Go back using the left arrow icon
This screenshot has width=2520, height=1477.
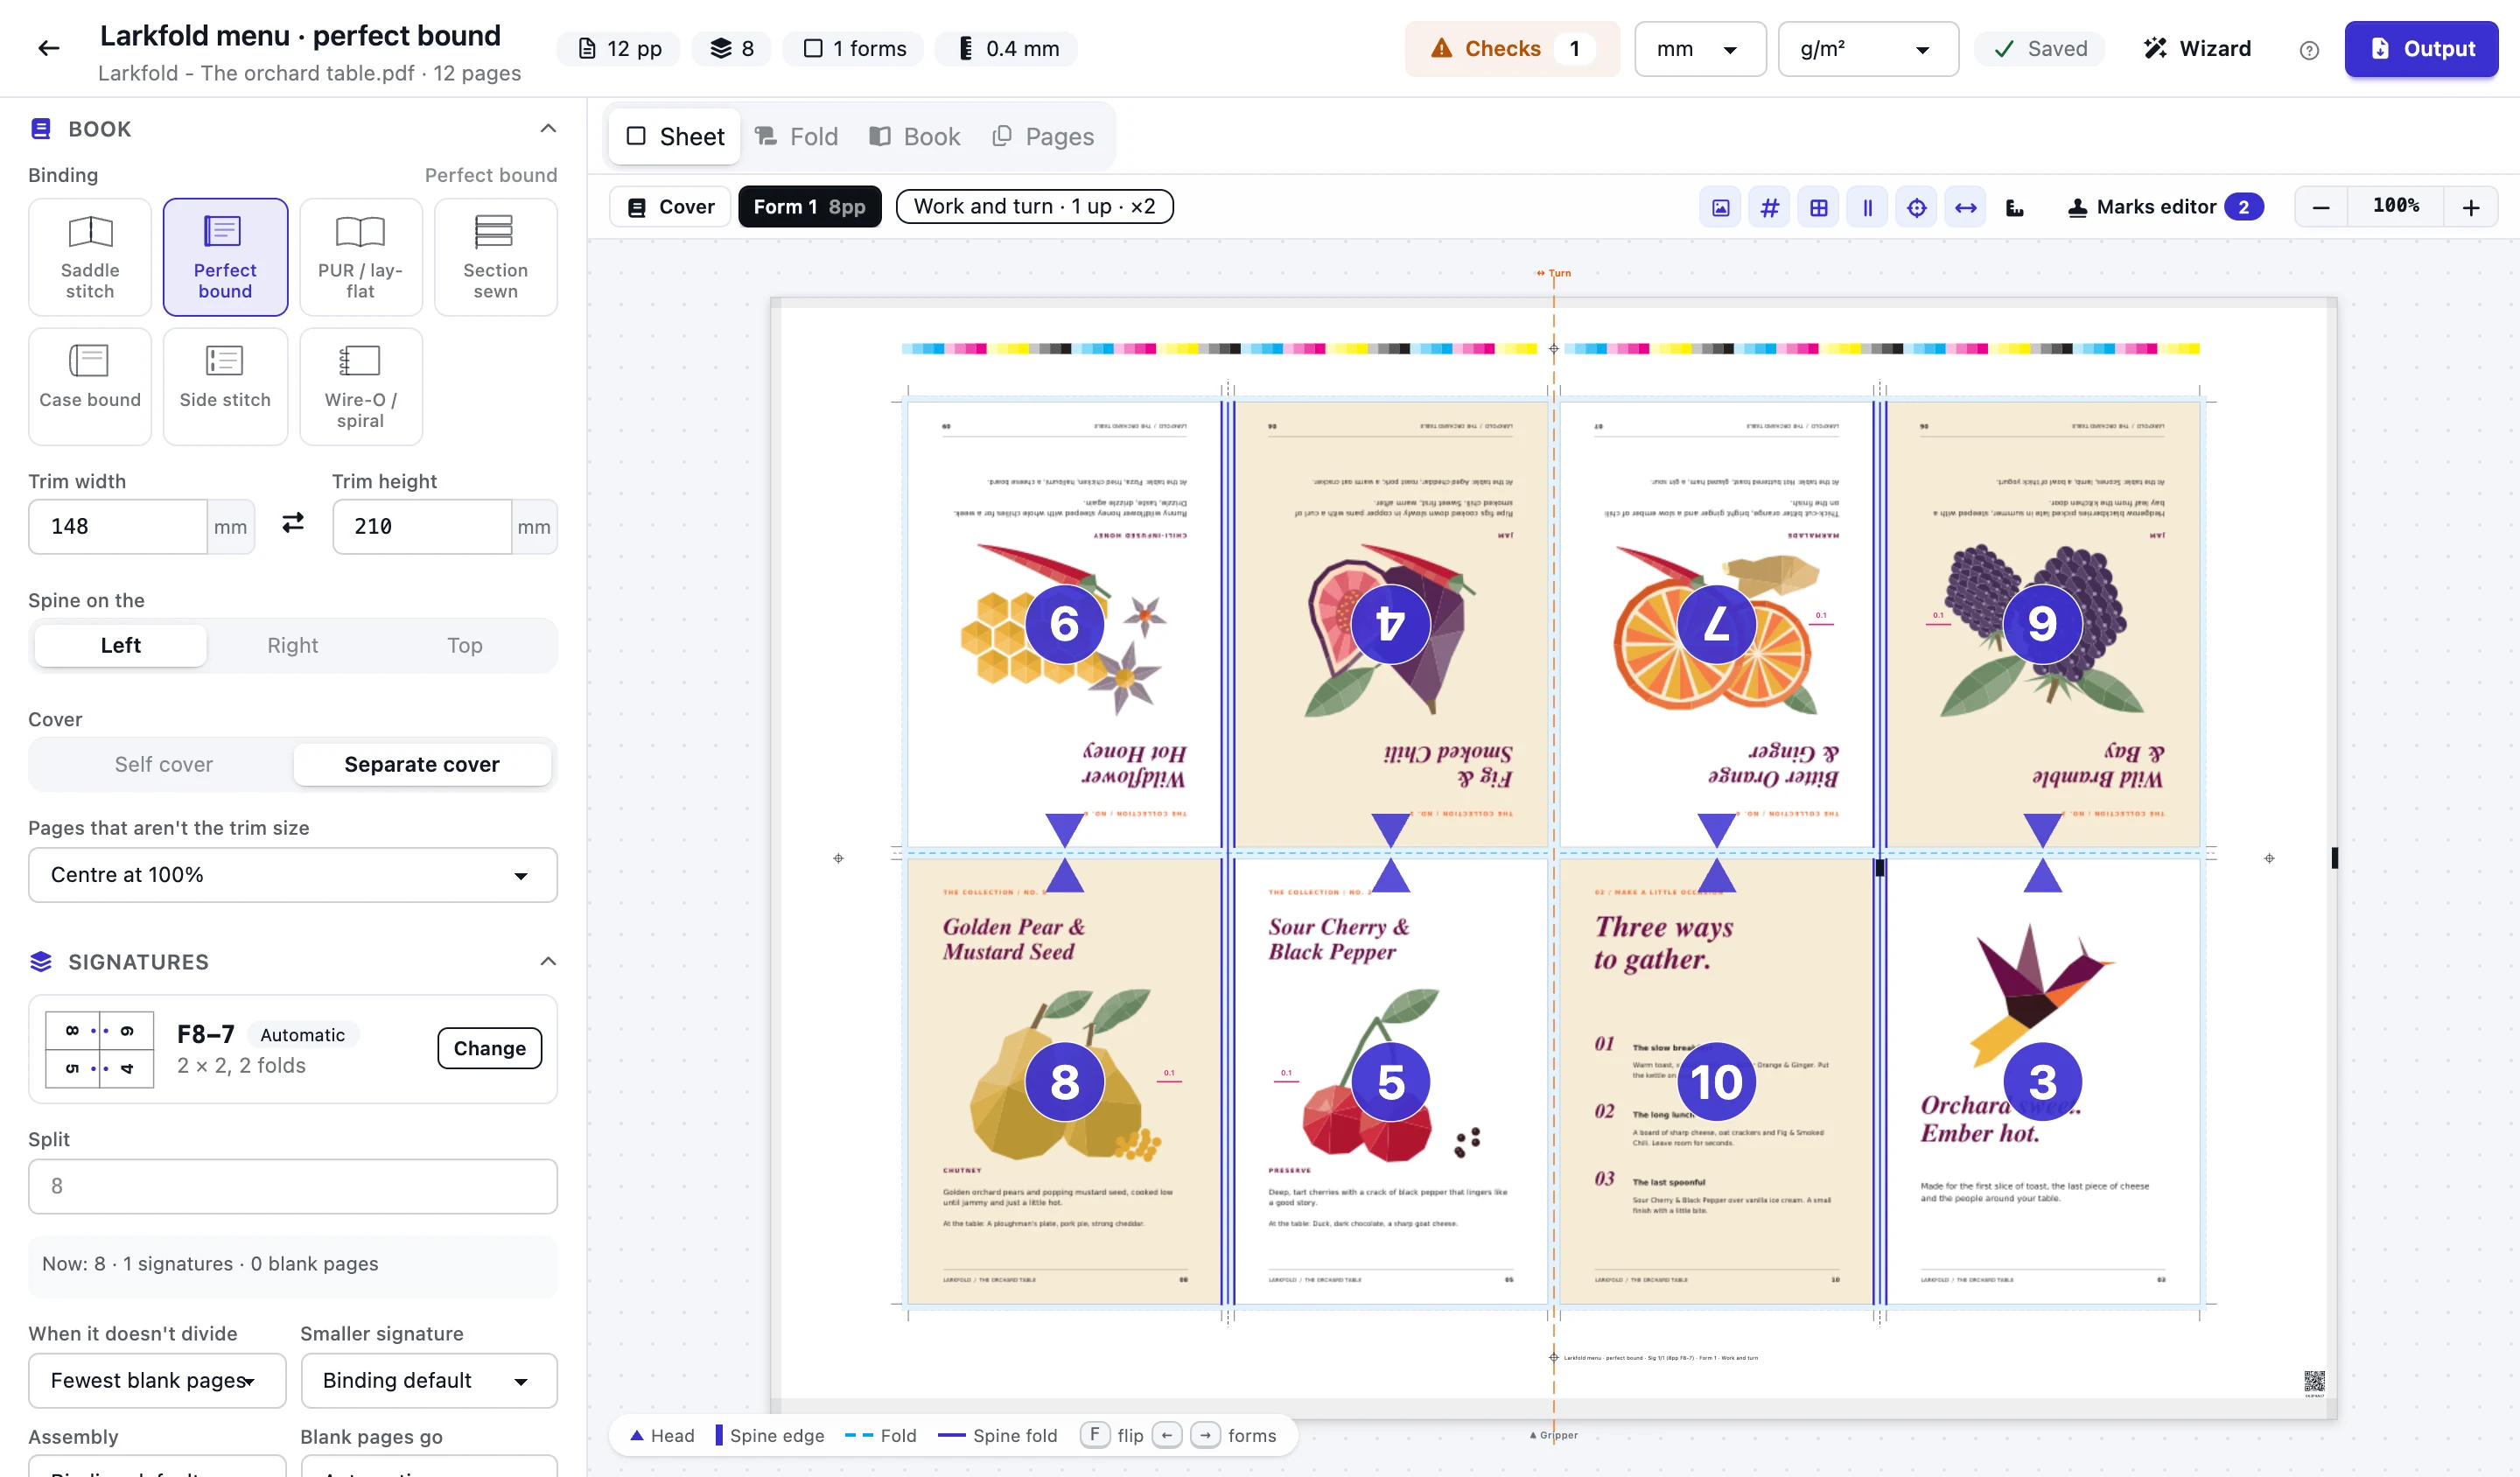49,48
